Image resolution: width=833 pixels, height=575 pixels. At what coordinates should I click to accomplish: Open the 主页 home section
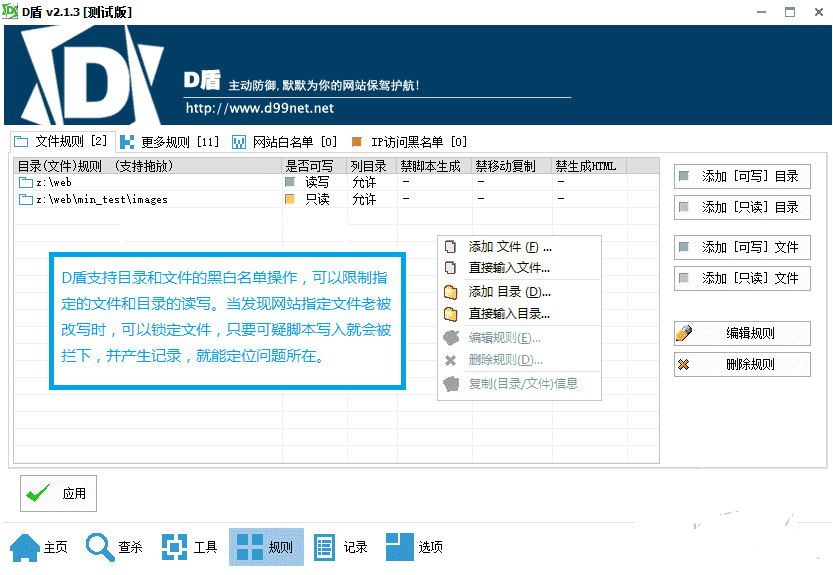[x=40, y=547]
